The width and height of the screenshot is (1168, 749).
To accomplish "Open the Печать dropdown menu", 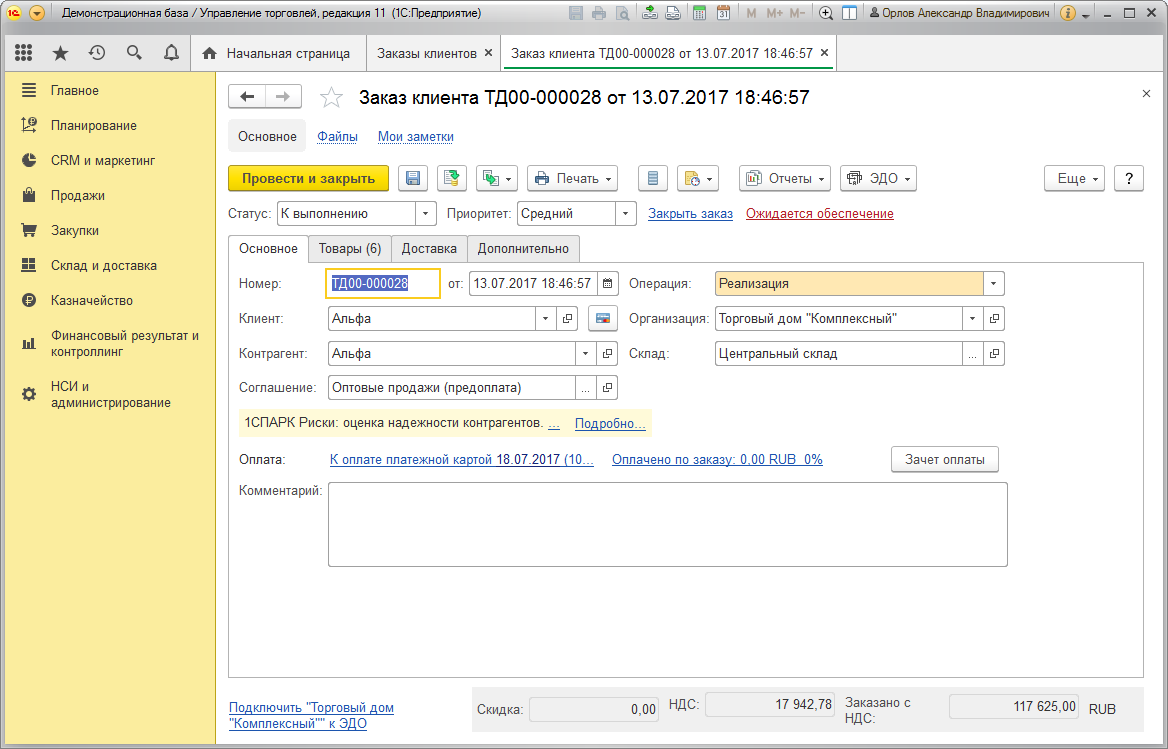I will [573, 179].
